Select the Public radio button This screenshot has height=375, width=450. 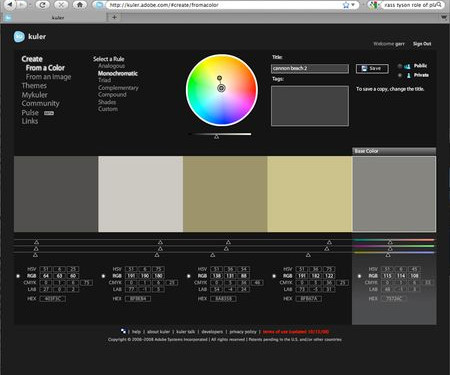(400, 66)
